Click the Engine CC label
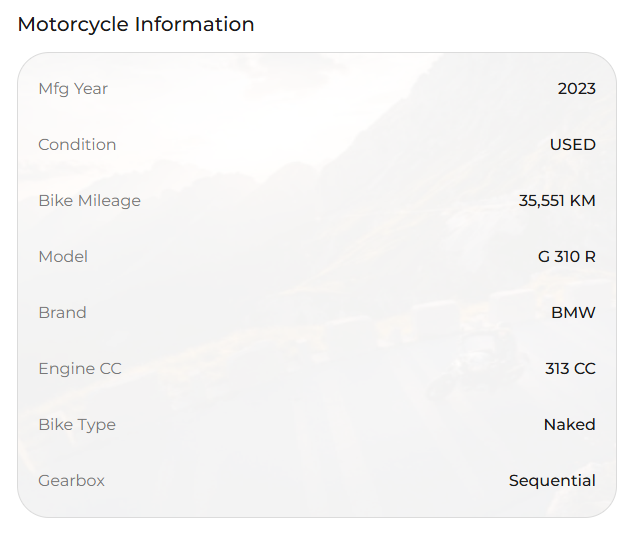This screenshot has height=542, width=638. [80, 369]
